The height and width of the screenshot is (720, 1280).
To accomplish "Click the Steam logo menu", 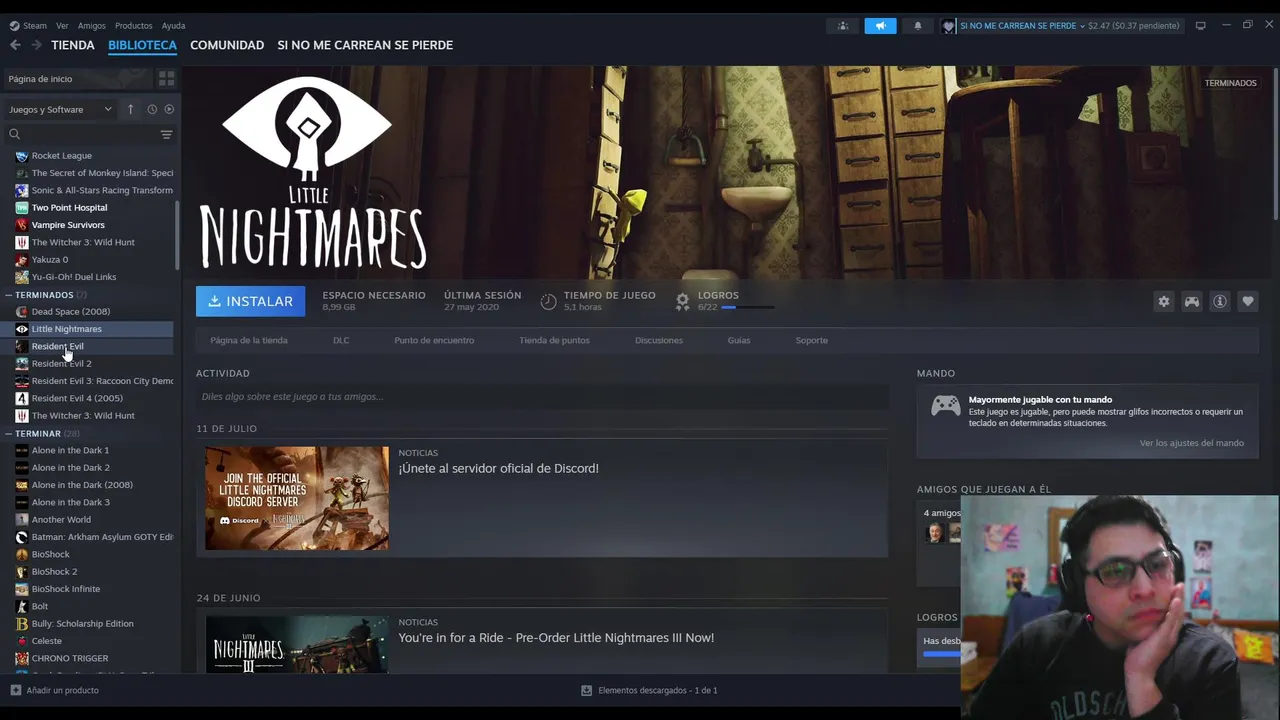I will 28,26.
